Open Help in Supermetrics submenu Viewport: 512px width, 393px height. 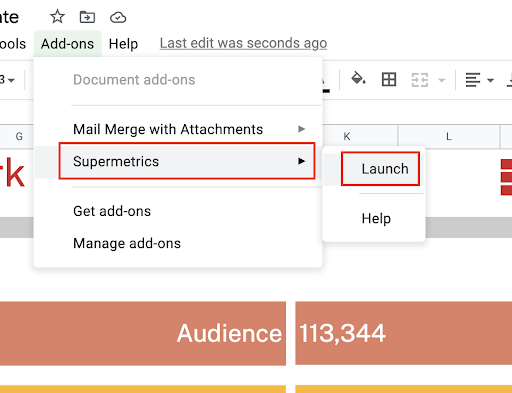pyautogui.click(x=376, y=219)
